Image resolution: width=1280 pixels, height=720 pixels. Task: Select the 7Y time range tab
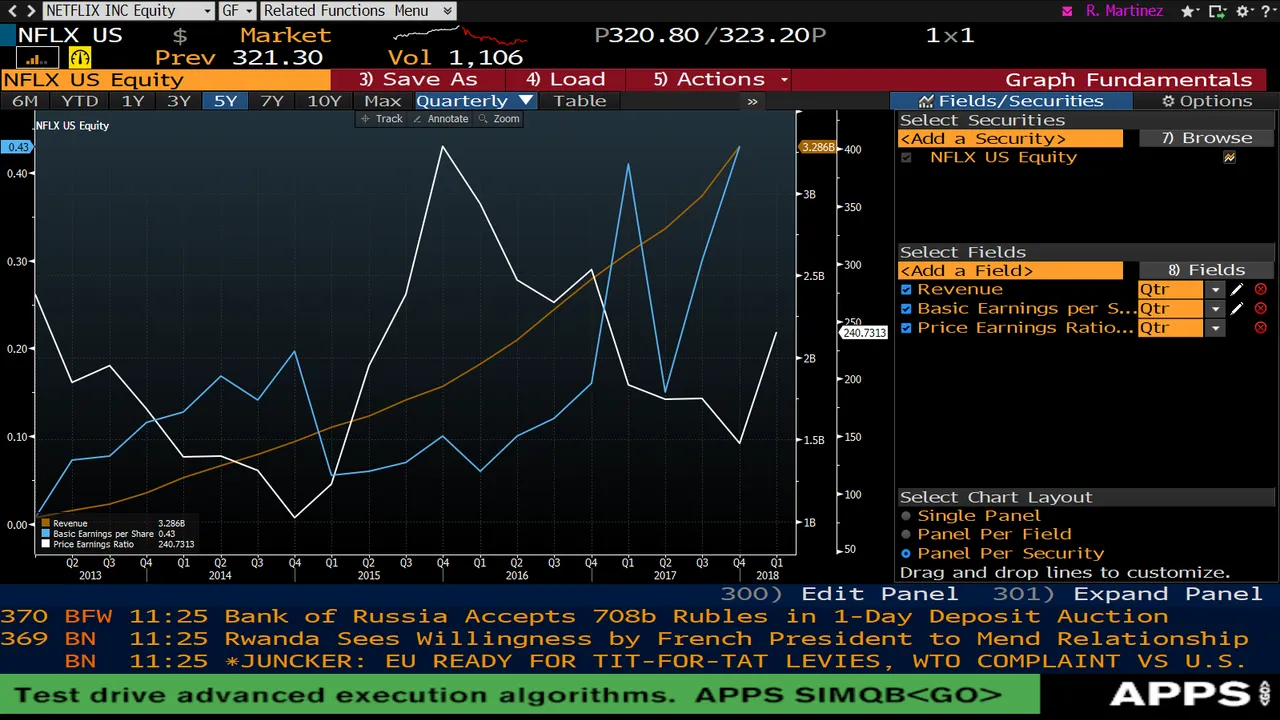pos(272,101)
